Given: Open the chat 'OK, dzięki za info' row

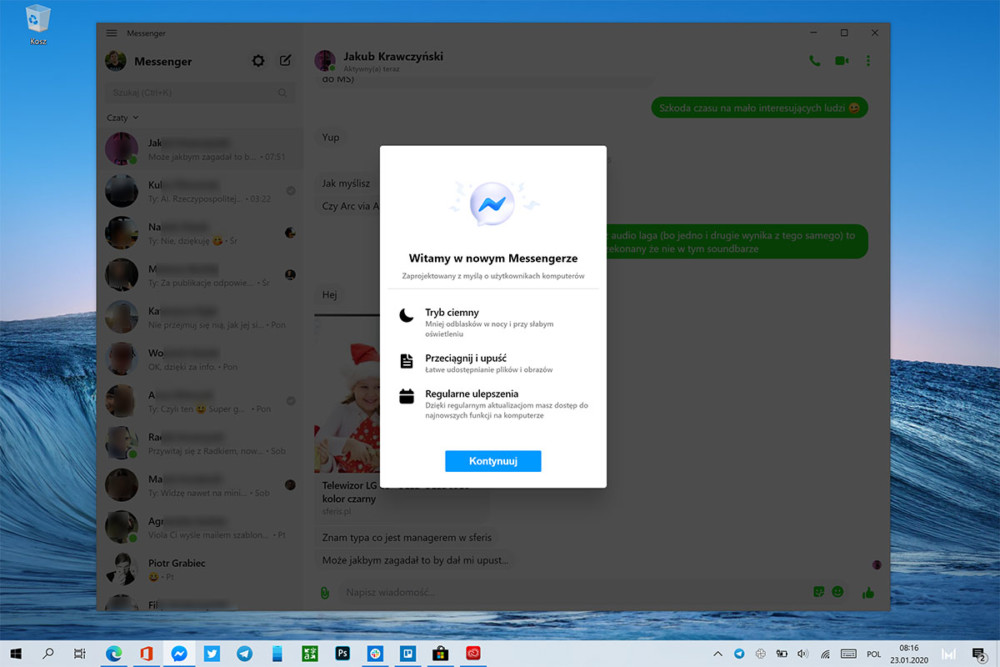Looking at the screenshot, I should pos(202,360).
